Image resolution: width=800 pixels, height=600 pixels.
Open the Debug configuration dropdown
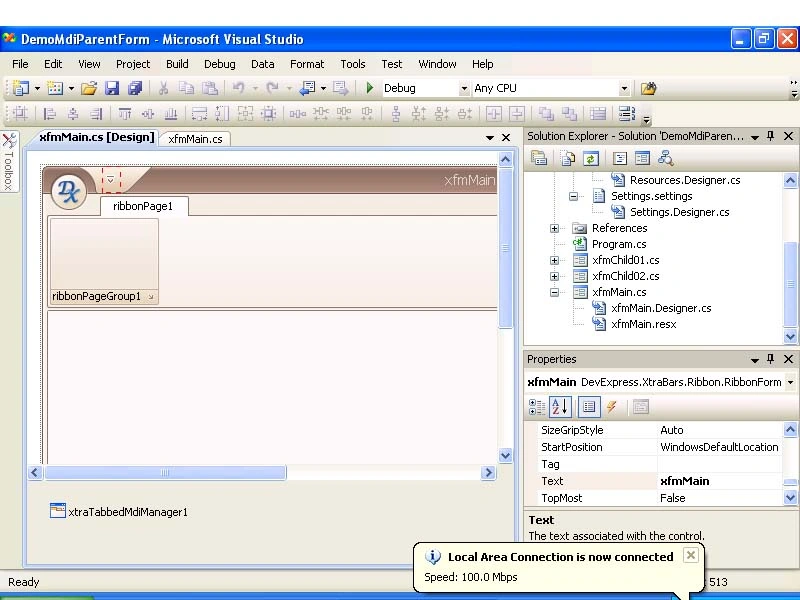464,88
